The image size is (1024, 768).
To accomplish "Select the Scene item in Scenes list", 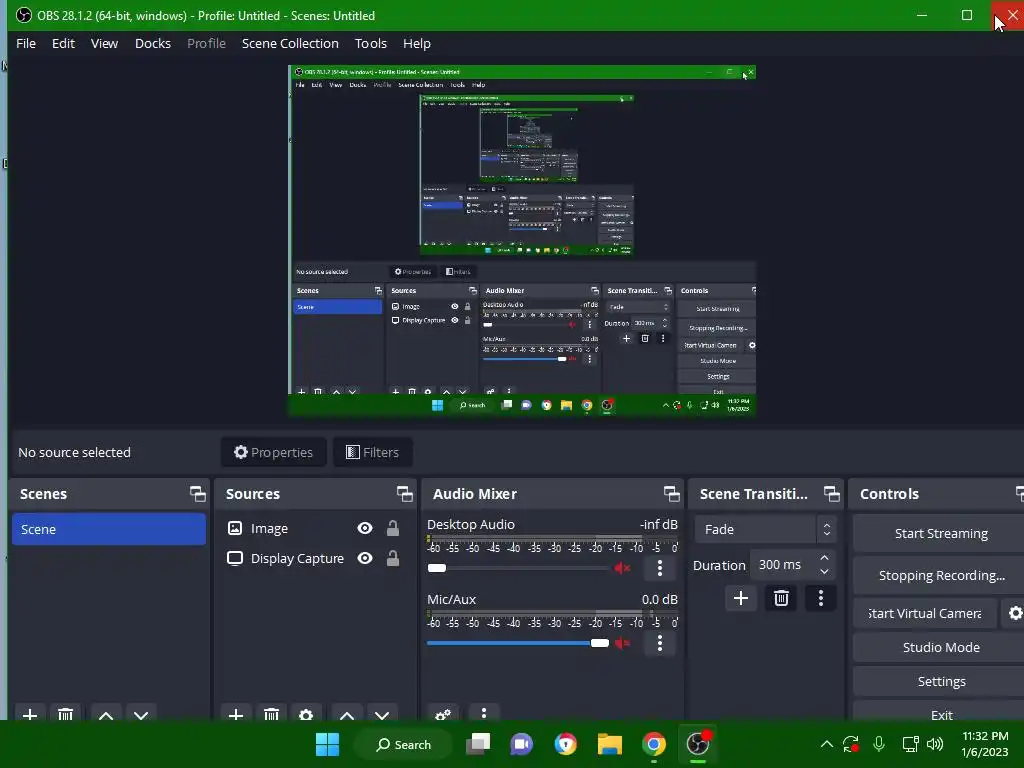I will pyautogui.click(x=108, y=529).
